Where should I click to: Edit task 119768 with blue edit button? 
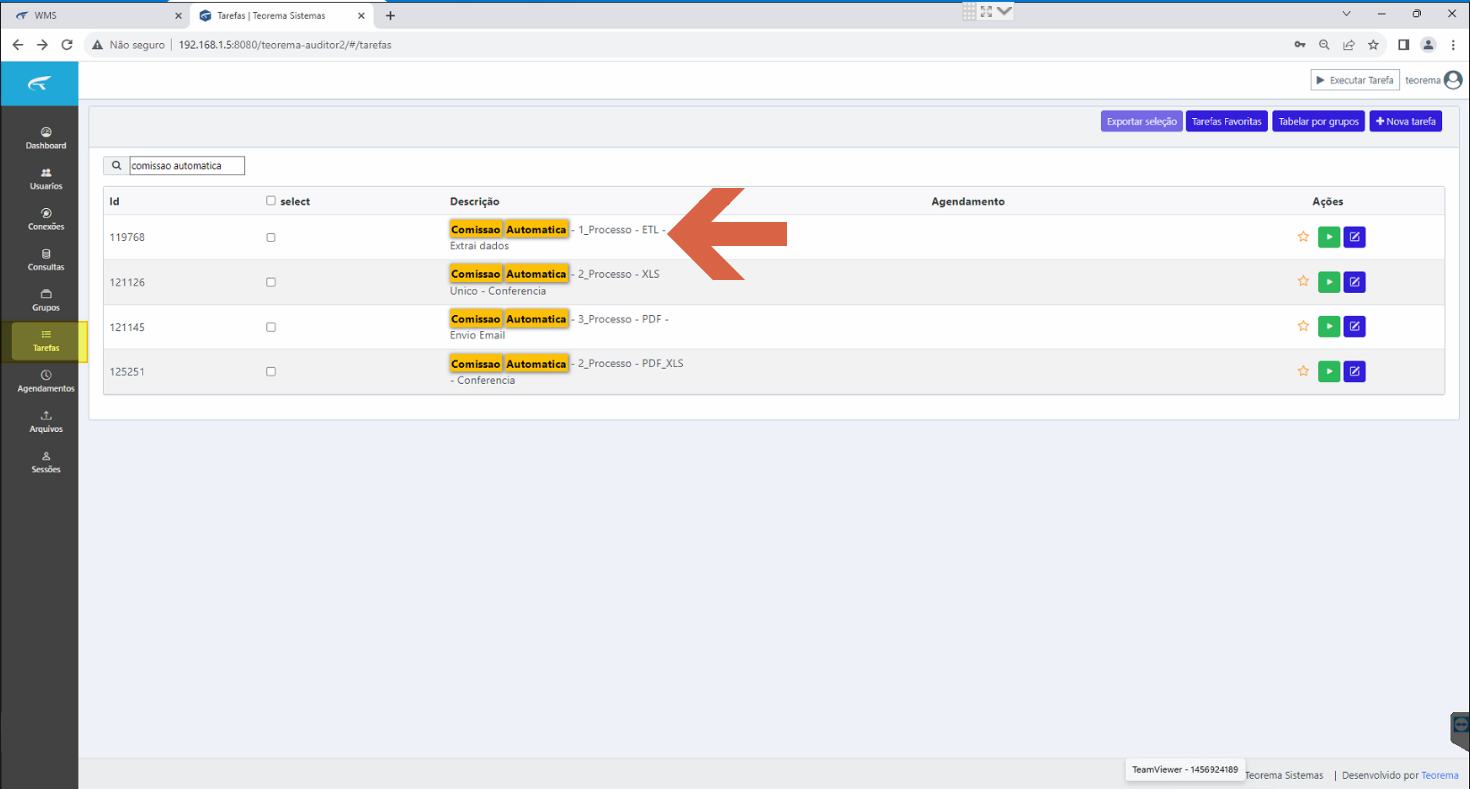1355,237
